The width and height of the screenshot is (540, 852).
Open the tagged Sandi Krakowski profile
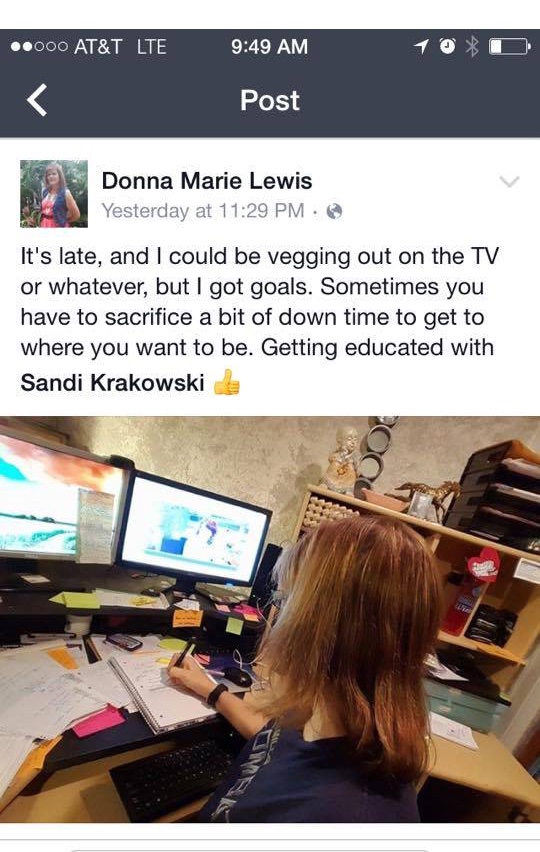coord(112,383)
